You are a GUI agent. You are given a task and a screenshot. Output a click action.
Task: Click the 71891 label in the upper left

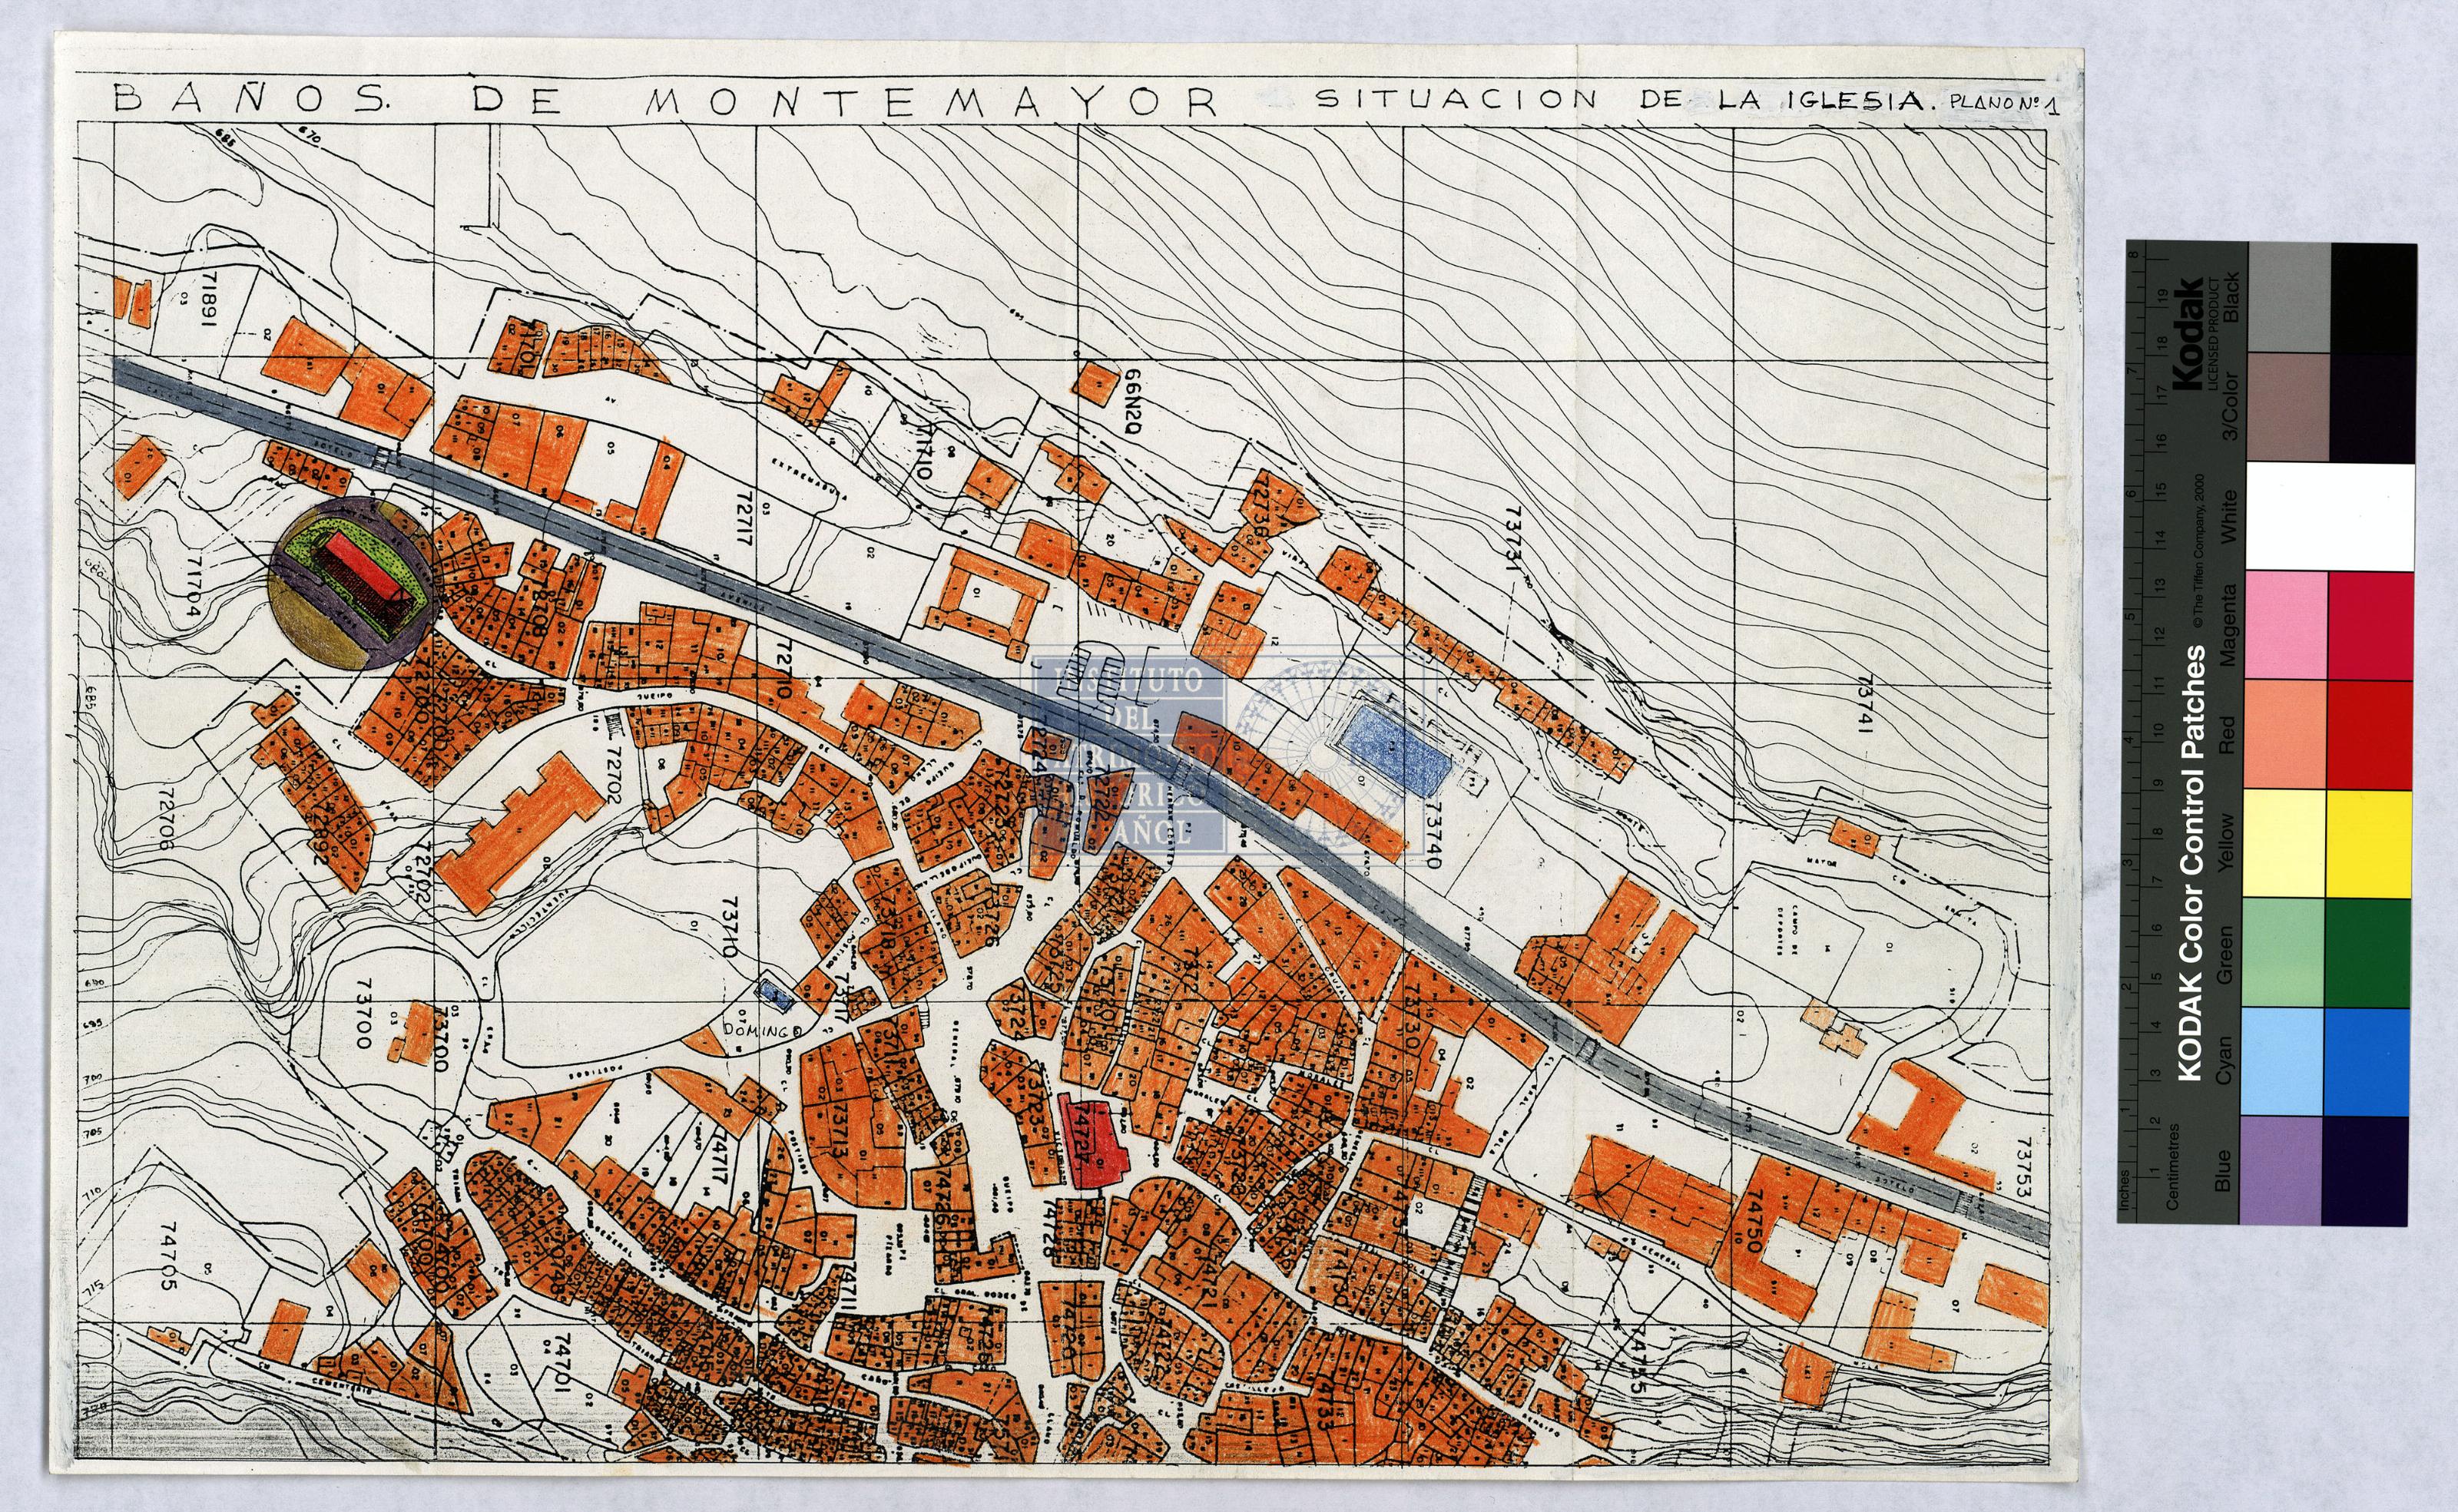[208, 298]
